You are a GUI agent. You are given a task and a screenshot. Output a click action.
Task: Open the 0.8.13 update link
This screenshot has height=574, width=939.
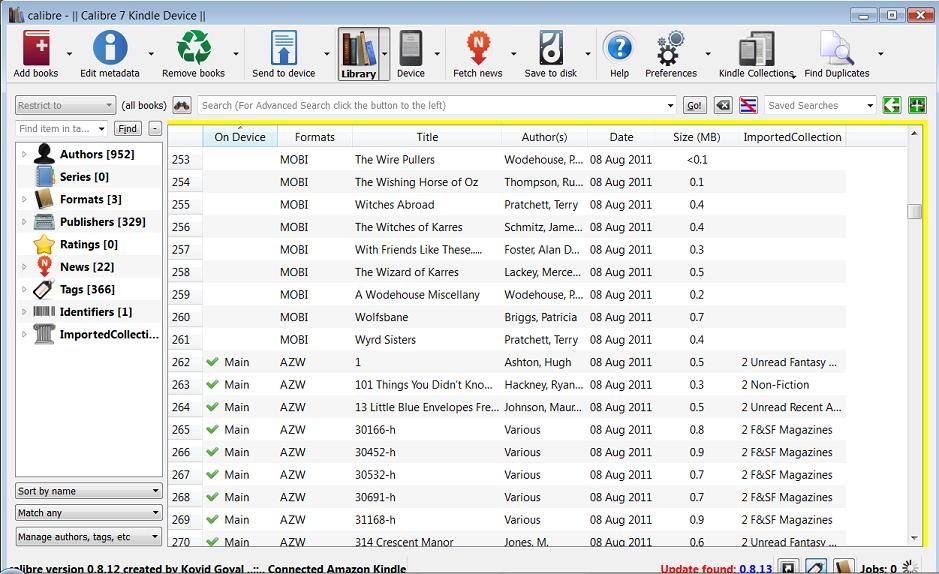point(755,569)
